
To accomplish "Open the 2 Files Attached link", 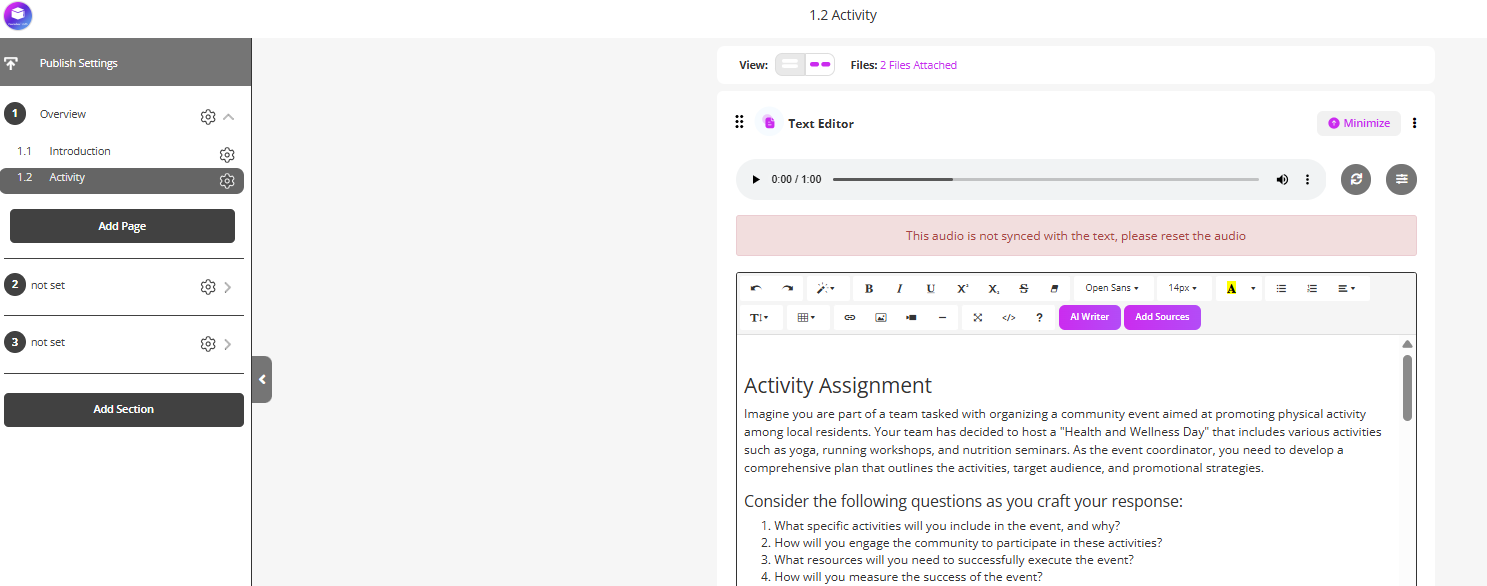I will [x=918, y=65].
